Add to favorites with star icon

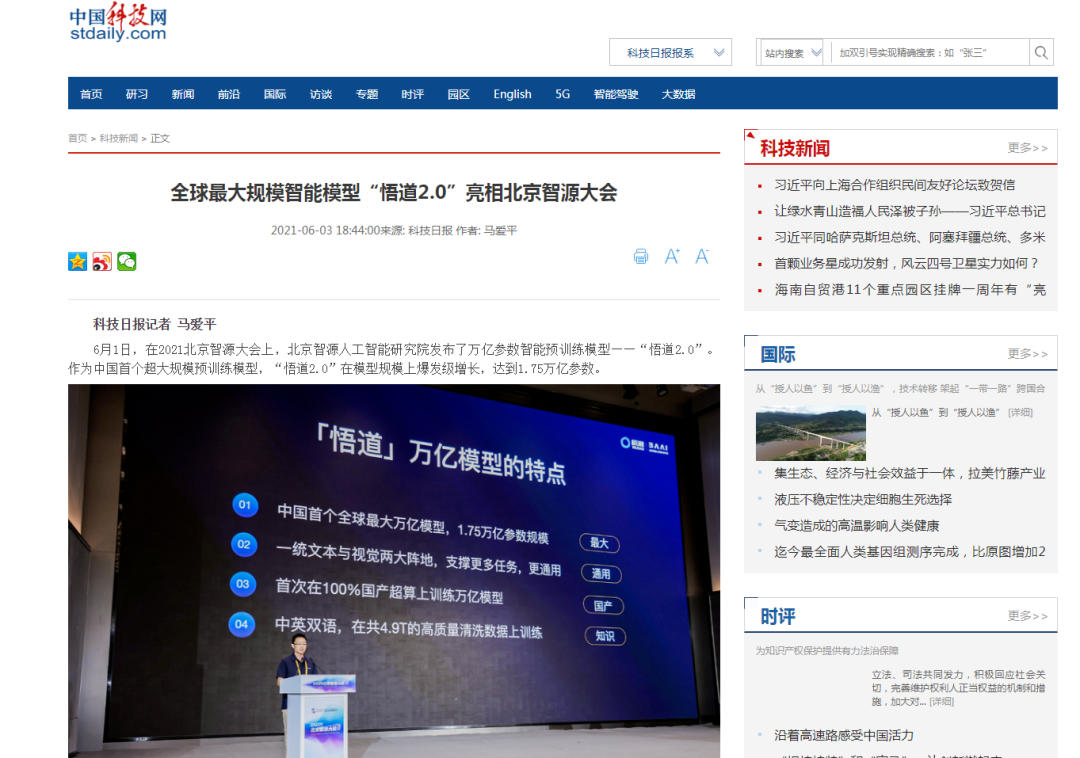pyautogui.click(x=78, y=262)
